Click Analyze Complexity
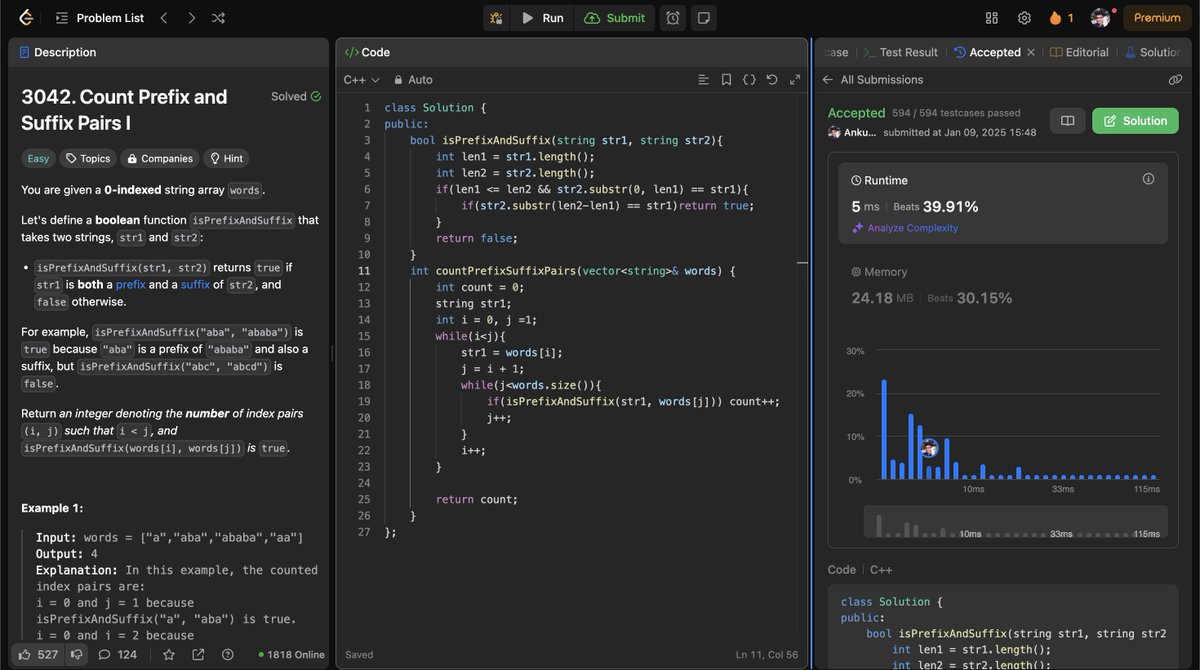This screenshot has width=1200, height=670. click(905, 228)
